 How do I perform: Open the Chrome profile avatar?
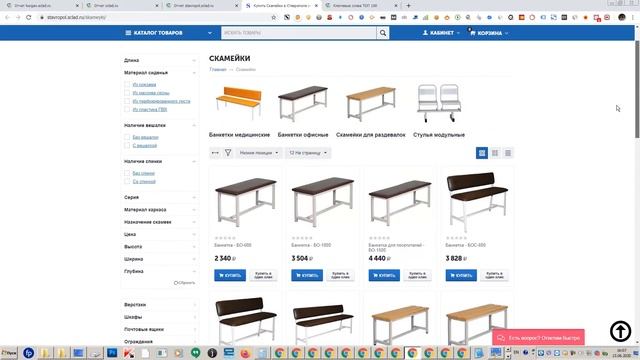coord(622,17)
